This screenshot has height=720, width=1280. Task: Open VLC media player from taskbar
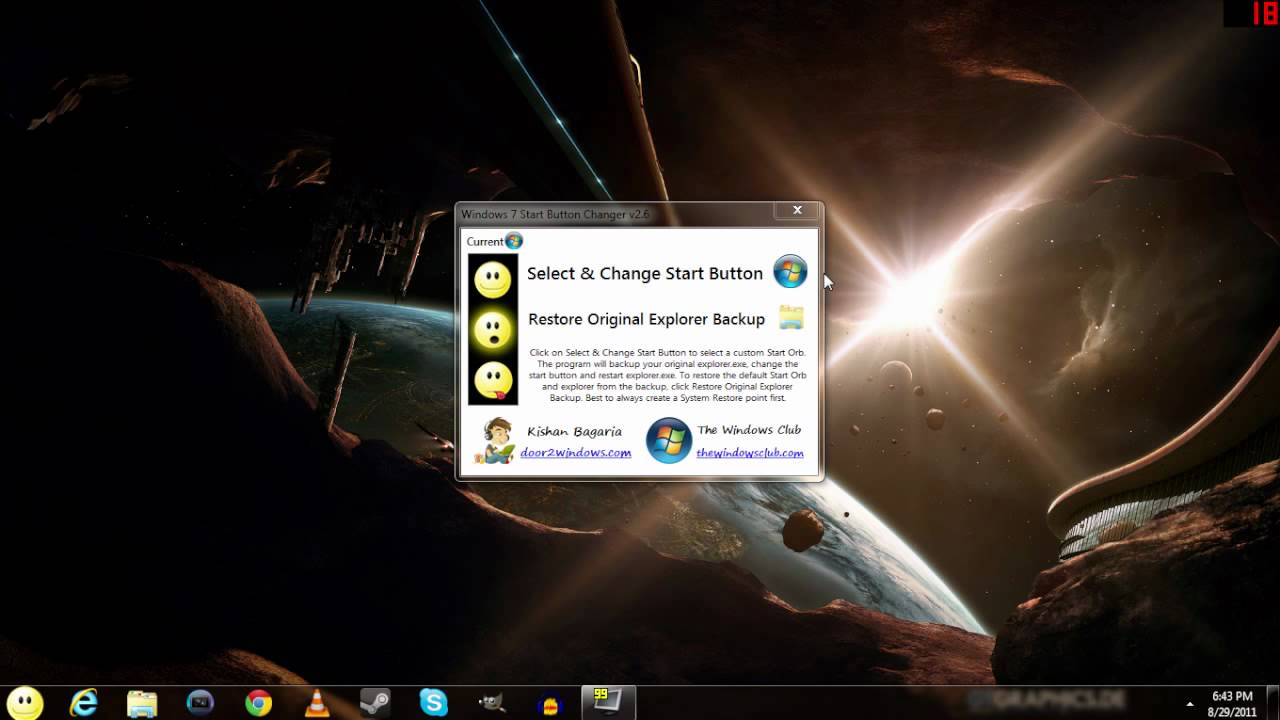(x=317, y=704)
